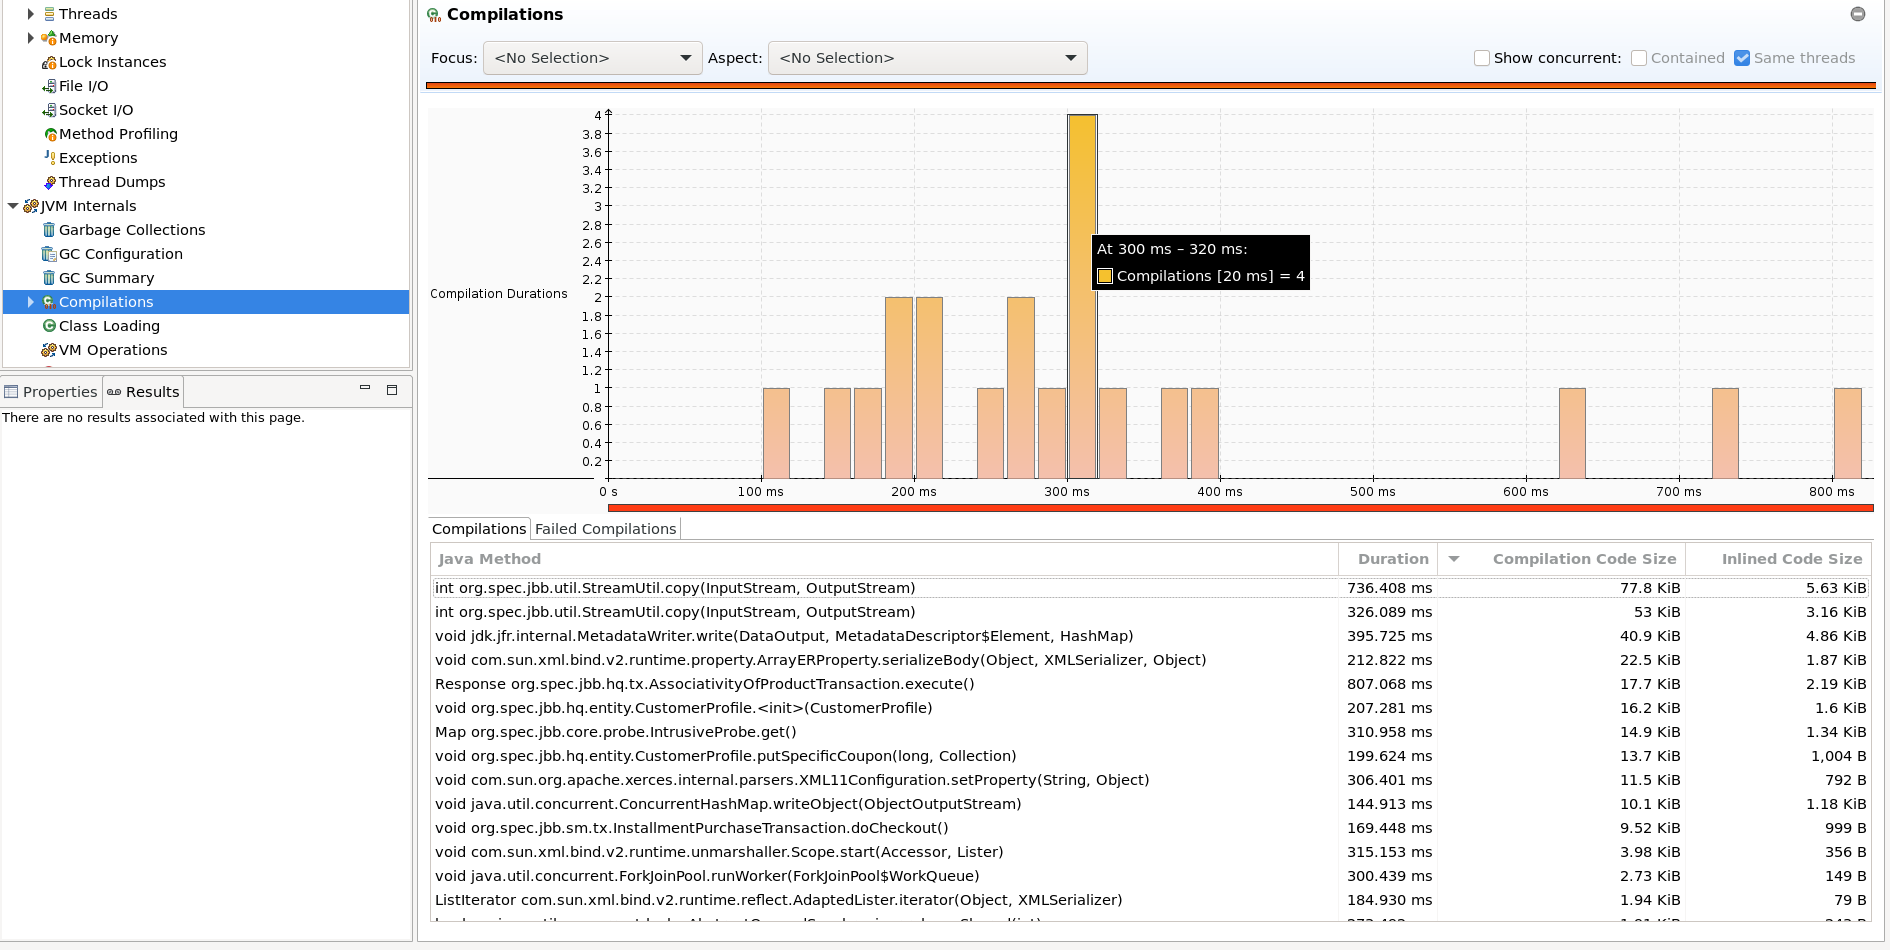
Task: Click the Properties tab icon
Action: 11,392
